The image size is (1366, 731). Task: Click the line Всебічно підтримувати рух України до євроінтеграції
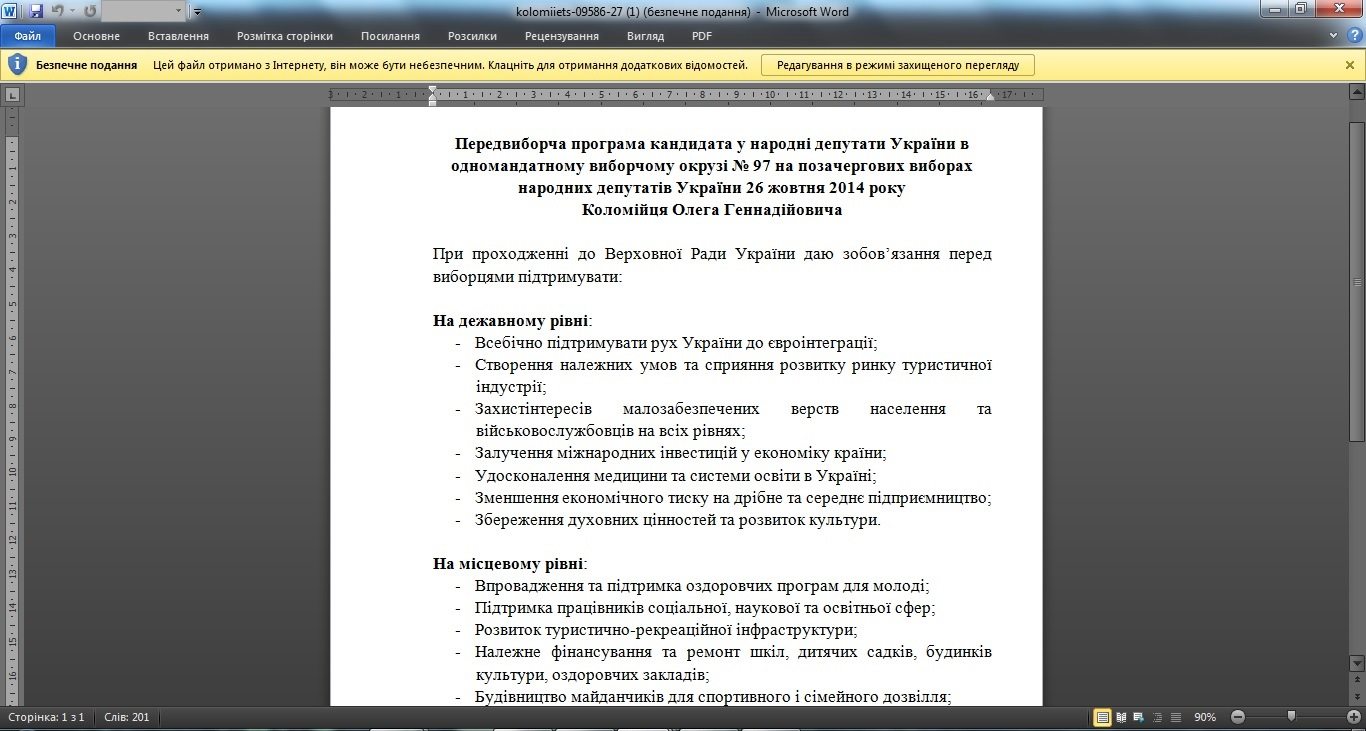676,343
